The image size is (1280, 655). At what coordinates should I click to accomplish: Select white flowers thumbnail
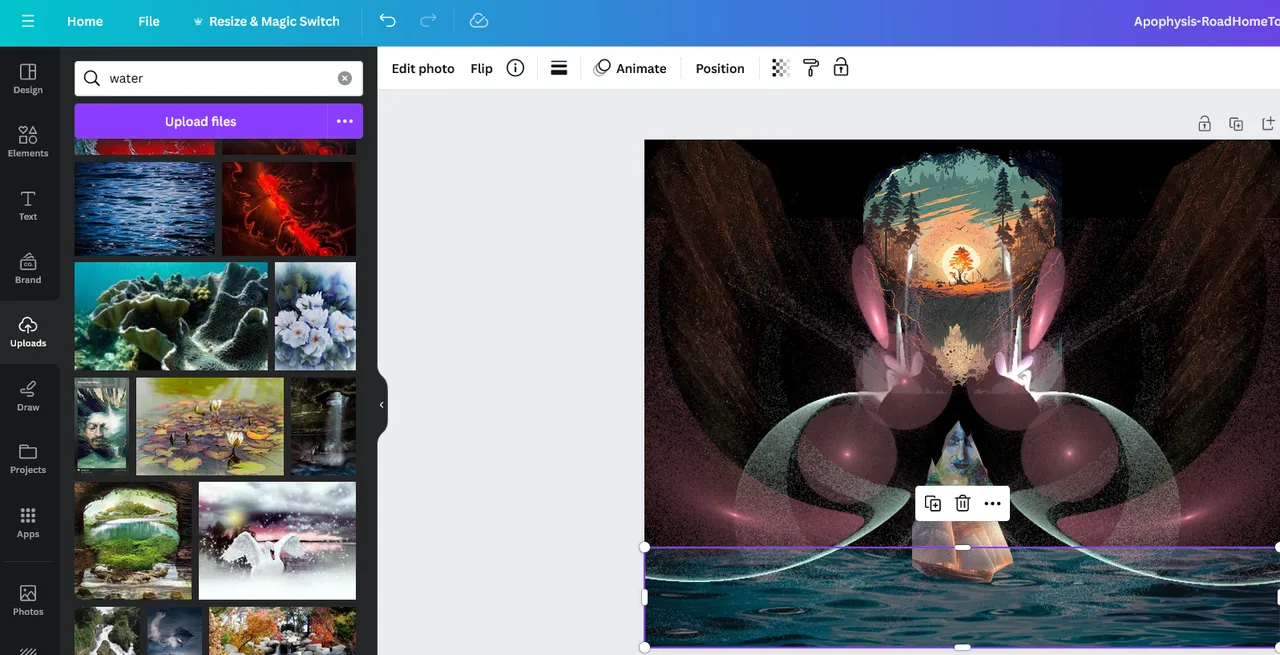click(x=315, y=316)
